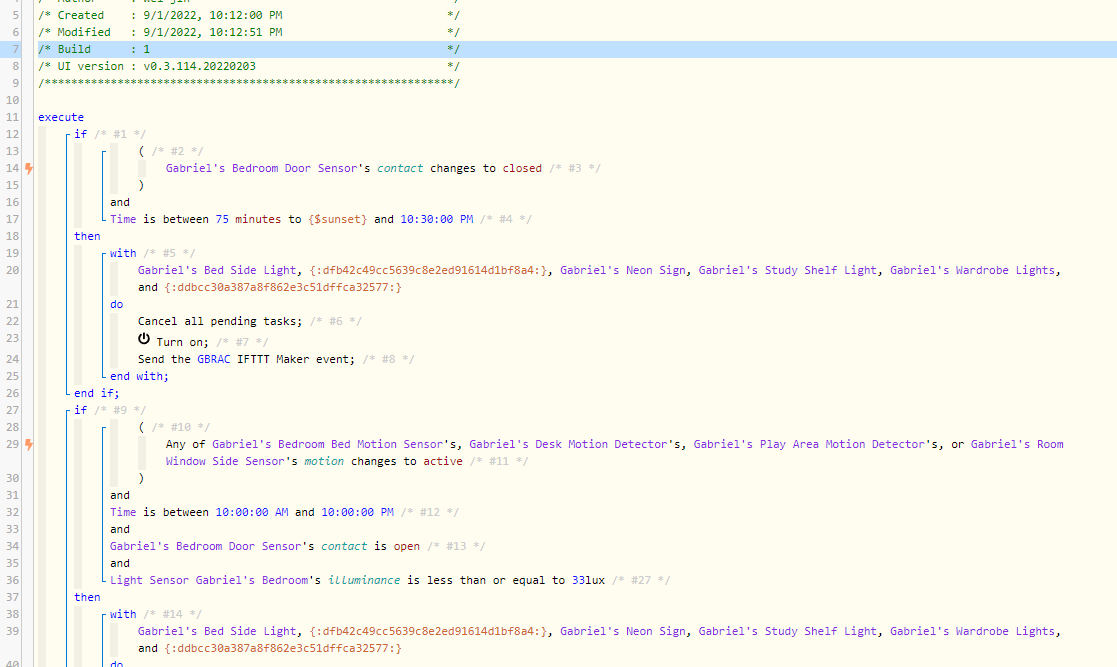Click the 10:00:00 PM end time
The width and height of the screenshot is (1117, 667).
pos(357,512)
